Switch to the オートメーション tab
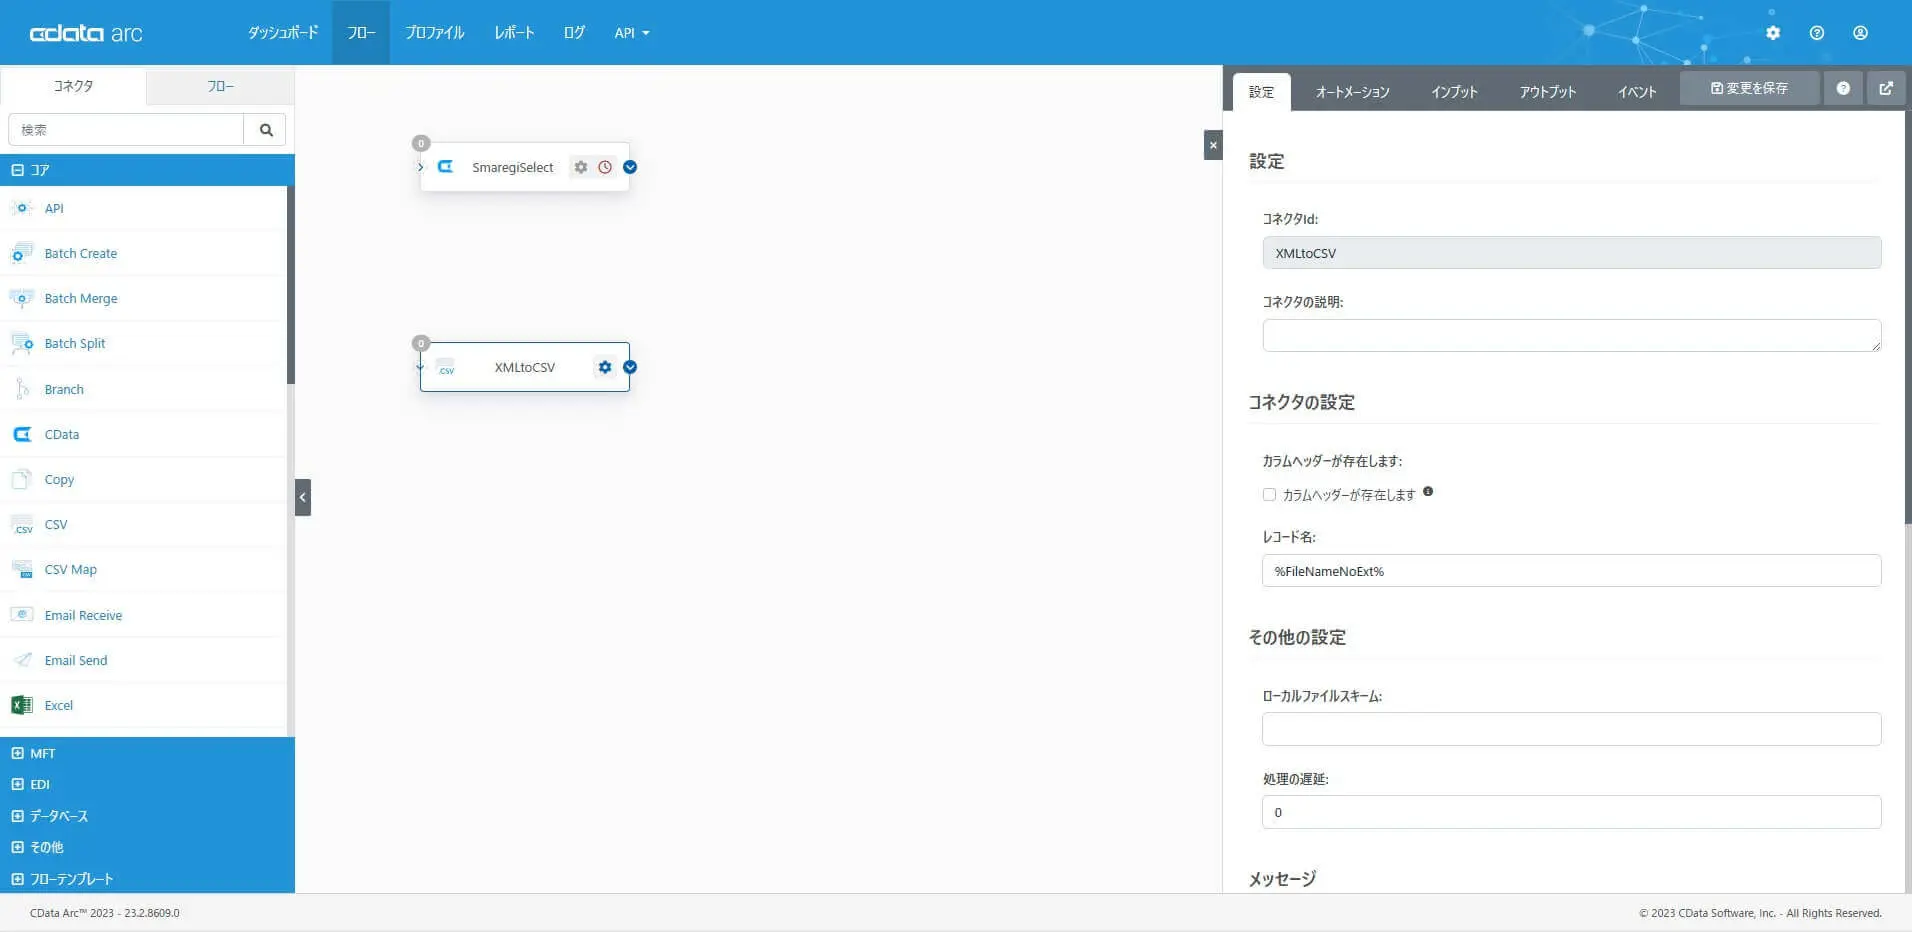The width and height of the screenshot is (1912, 932). pyautogui.click(x=1352, y=91)
